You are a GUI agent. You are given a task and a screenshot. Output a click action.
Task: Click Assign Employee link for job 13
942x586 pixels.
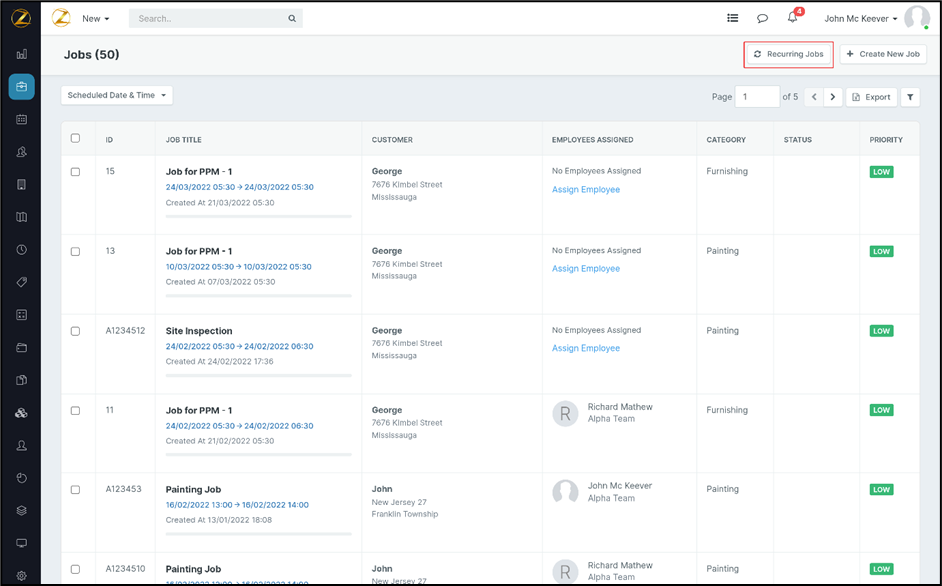[586, 268]
